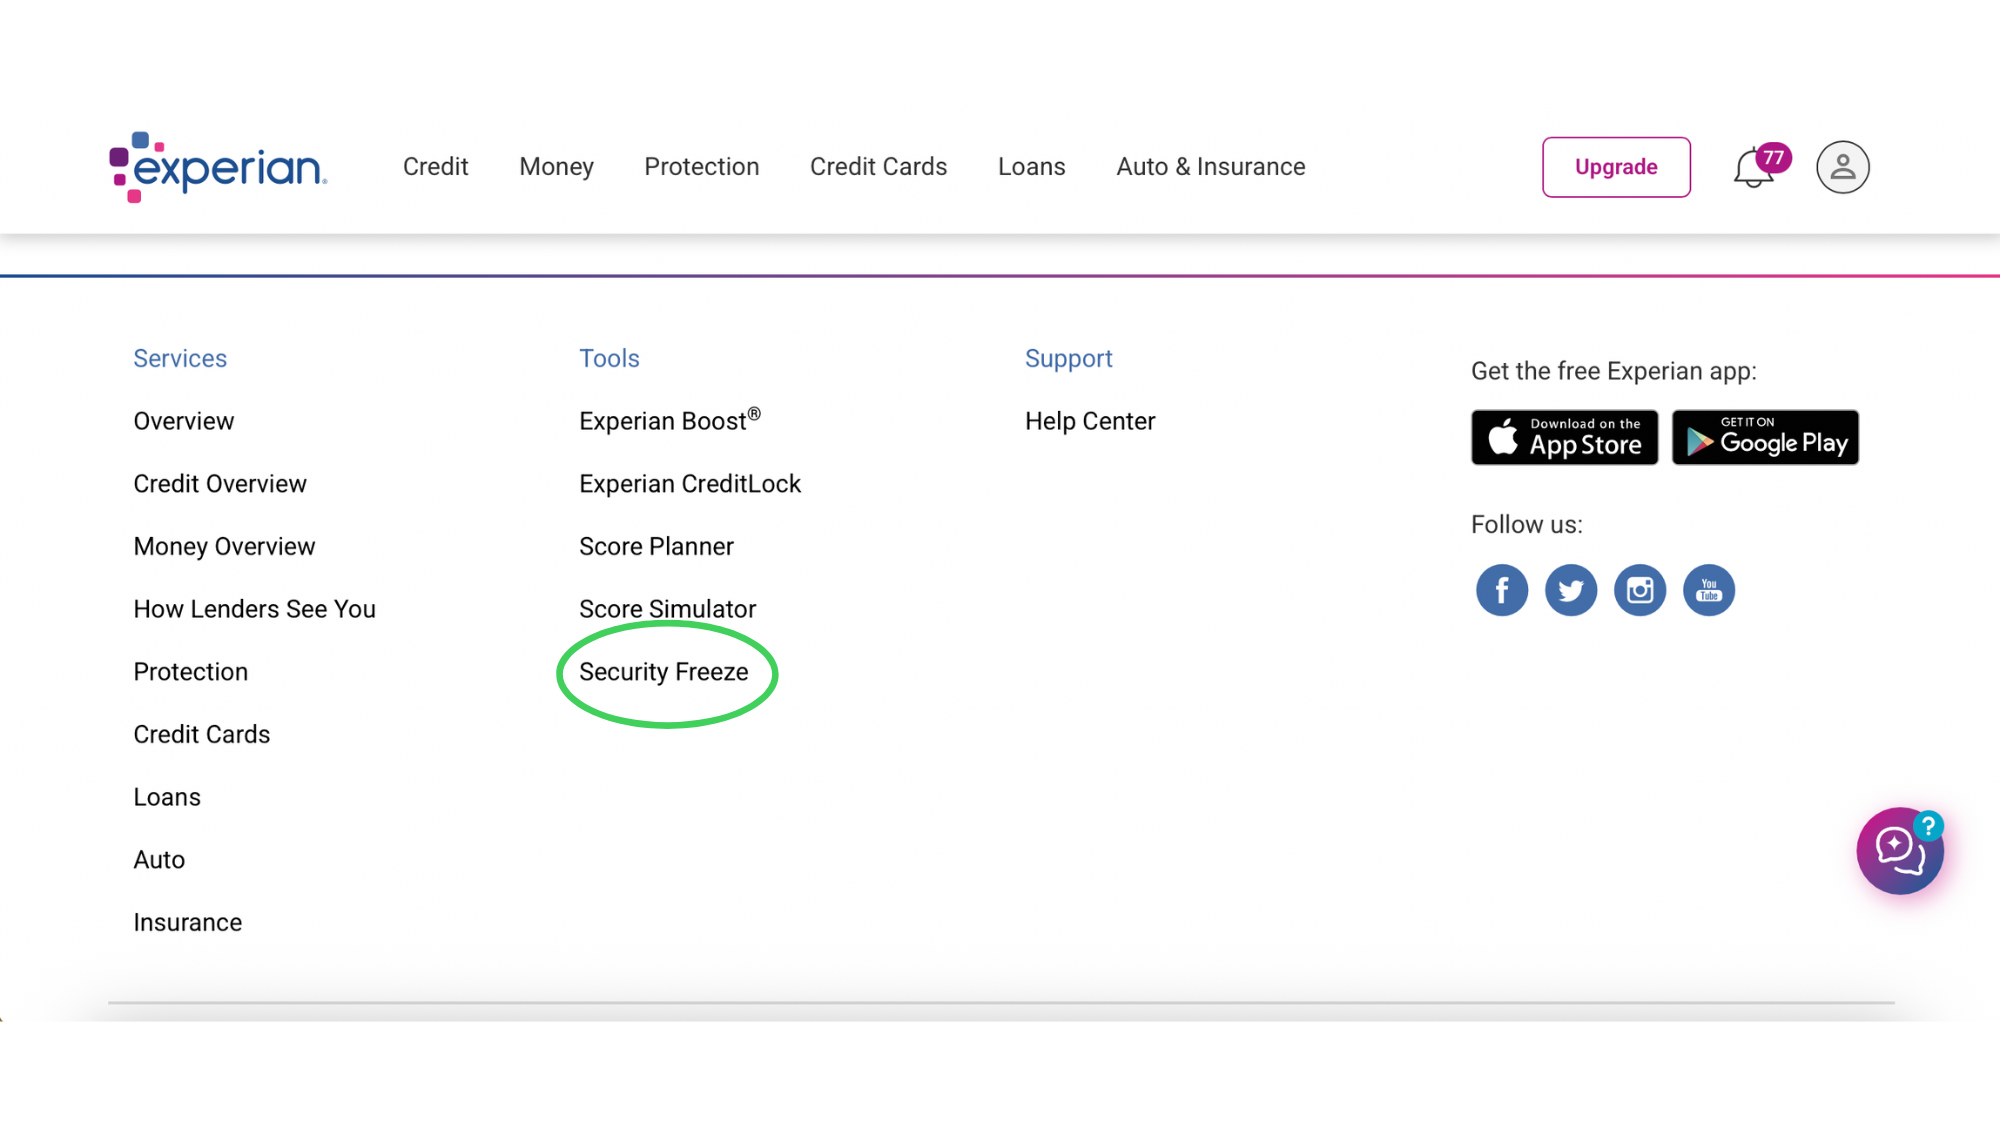Click the Upgrade button
This screenshot has height=1125, width=2000.
1616,167
